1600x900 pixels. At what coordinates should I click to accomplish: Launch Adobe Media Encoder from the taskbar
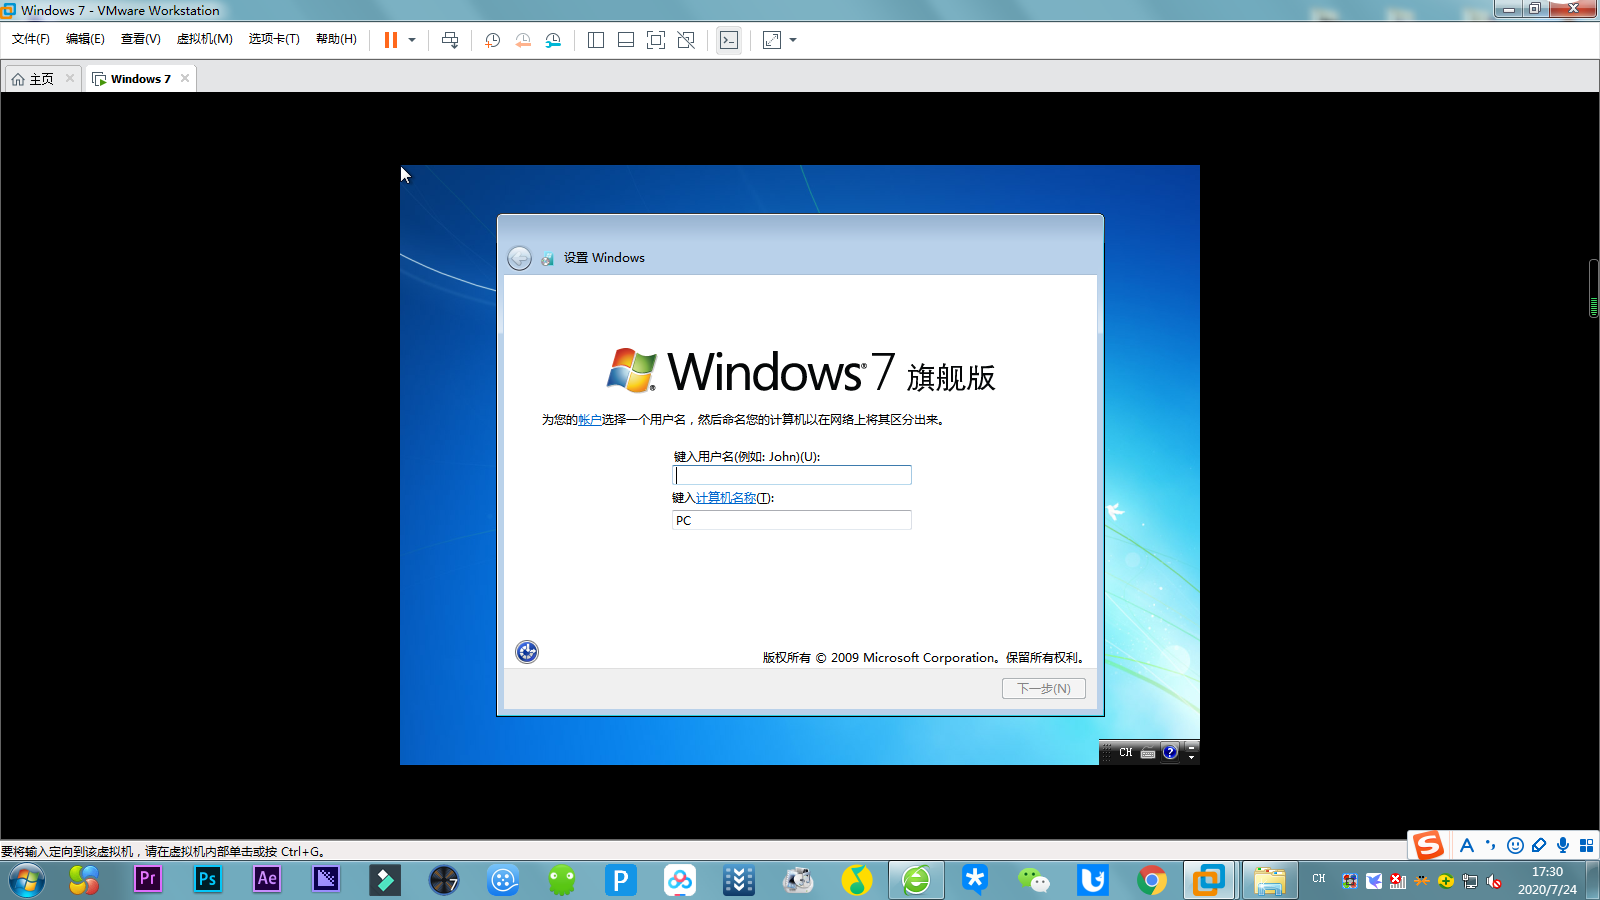326,879
